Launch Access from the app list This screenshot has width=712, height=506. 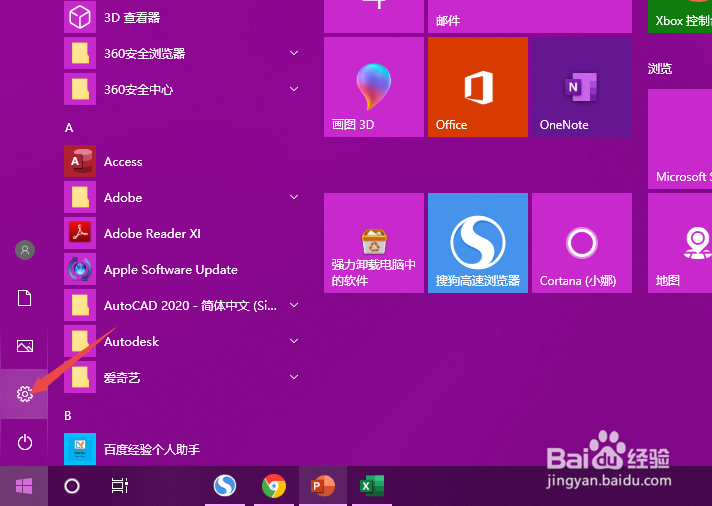click(x=182, y=161)
